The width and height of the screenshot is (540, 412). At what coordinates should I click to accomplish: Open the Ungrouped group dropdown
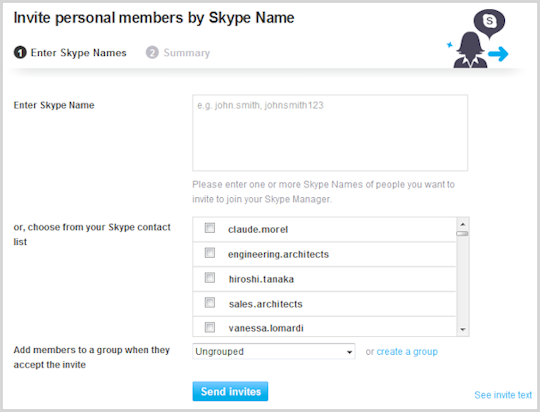274,351
